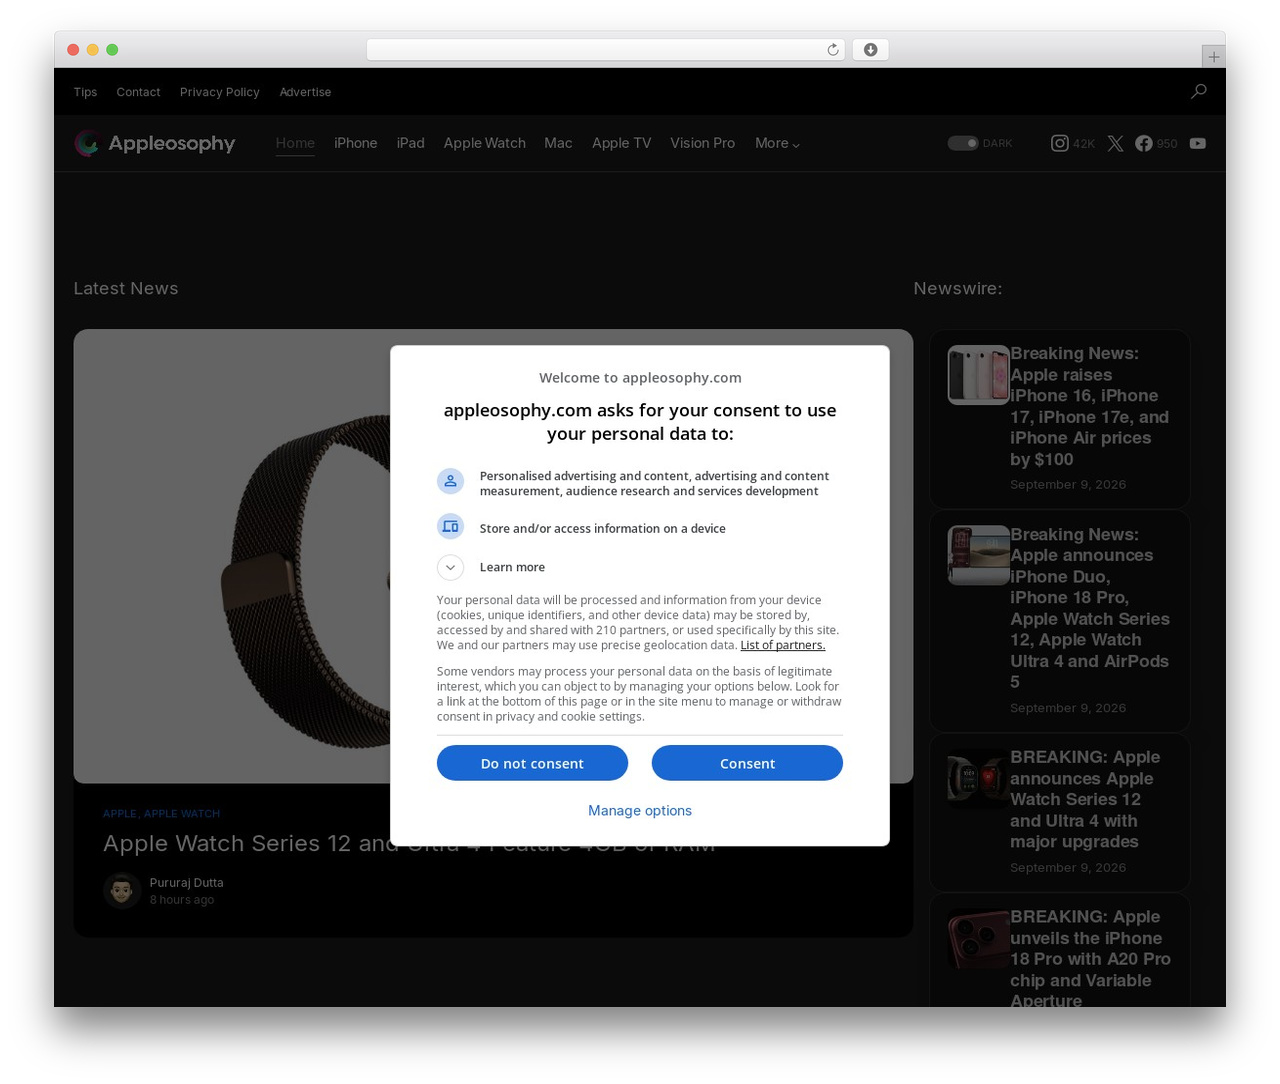Click the device storage icon
The width and height of the screenshot is (1280, 1084).
(450, 526)
